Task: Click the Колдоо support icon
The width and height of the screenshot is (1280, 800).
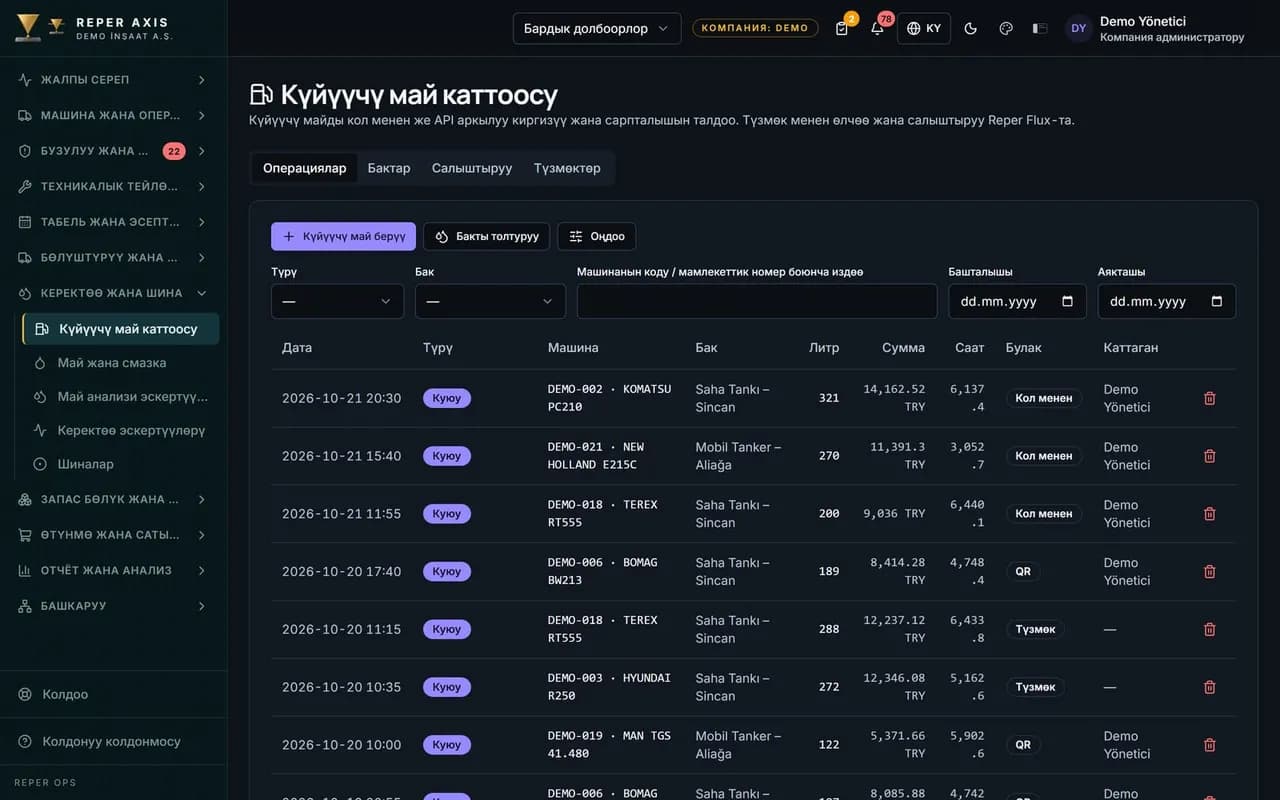Action: click(x=25, y=694)
